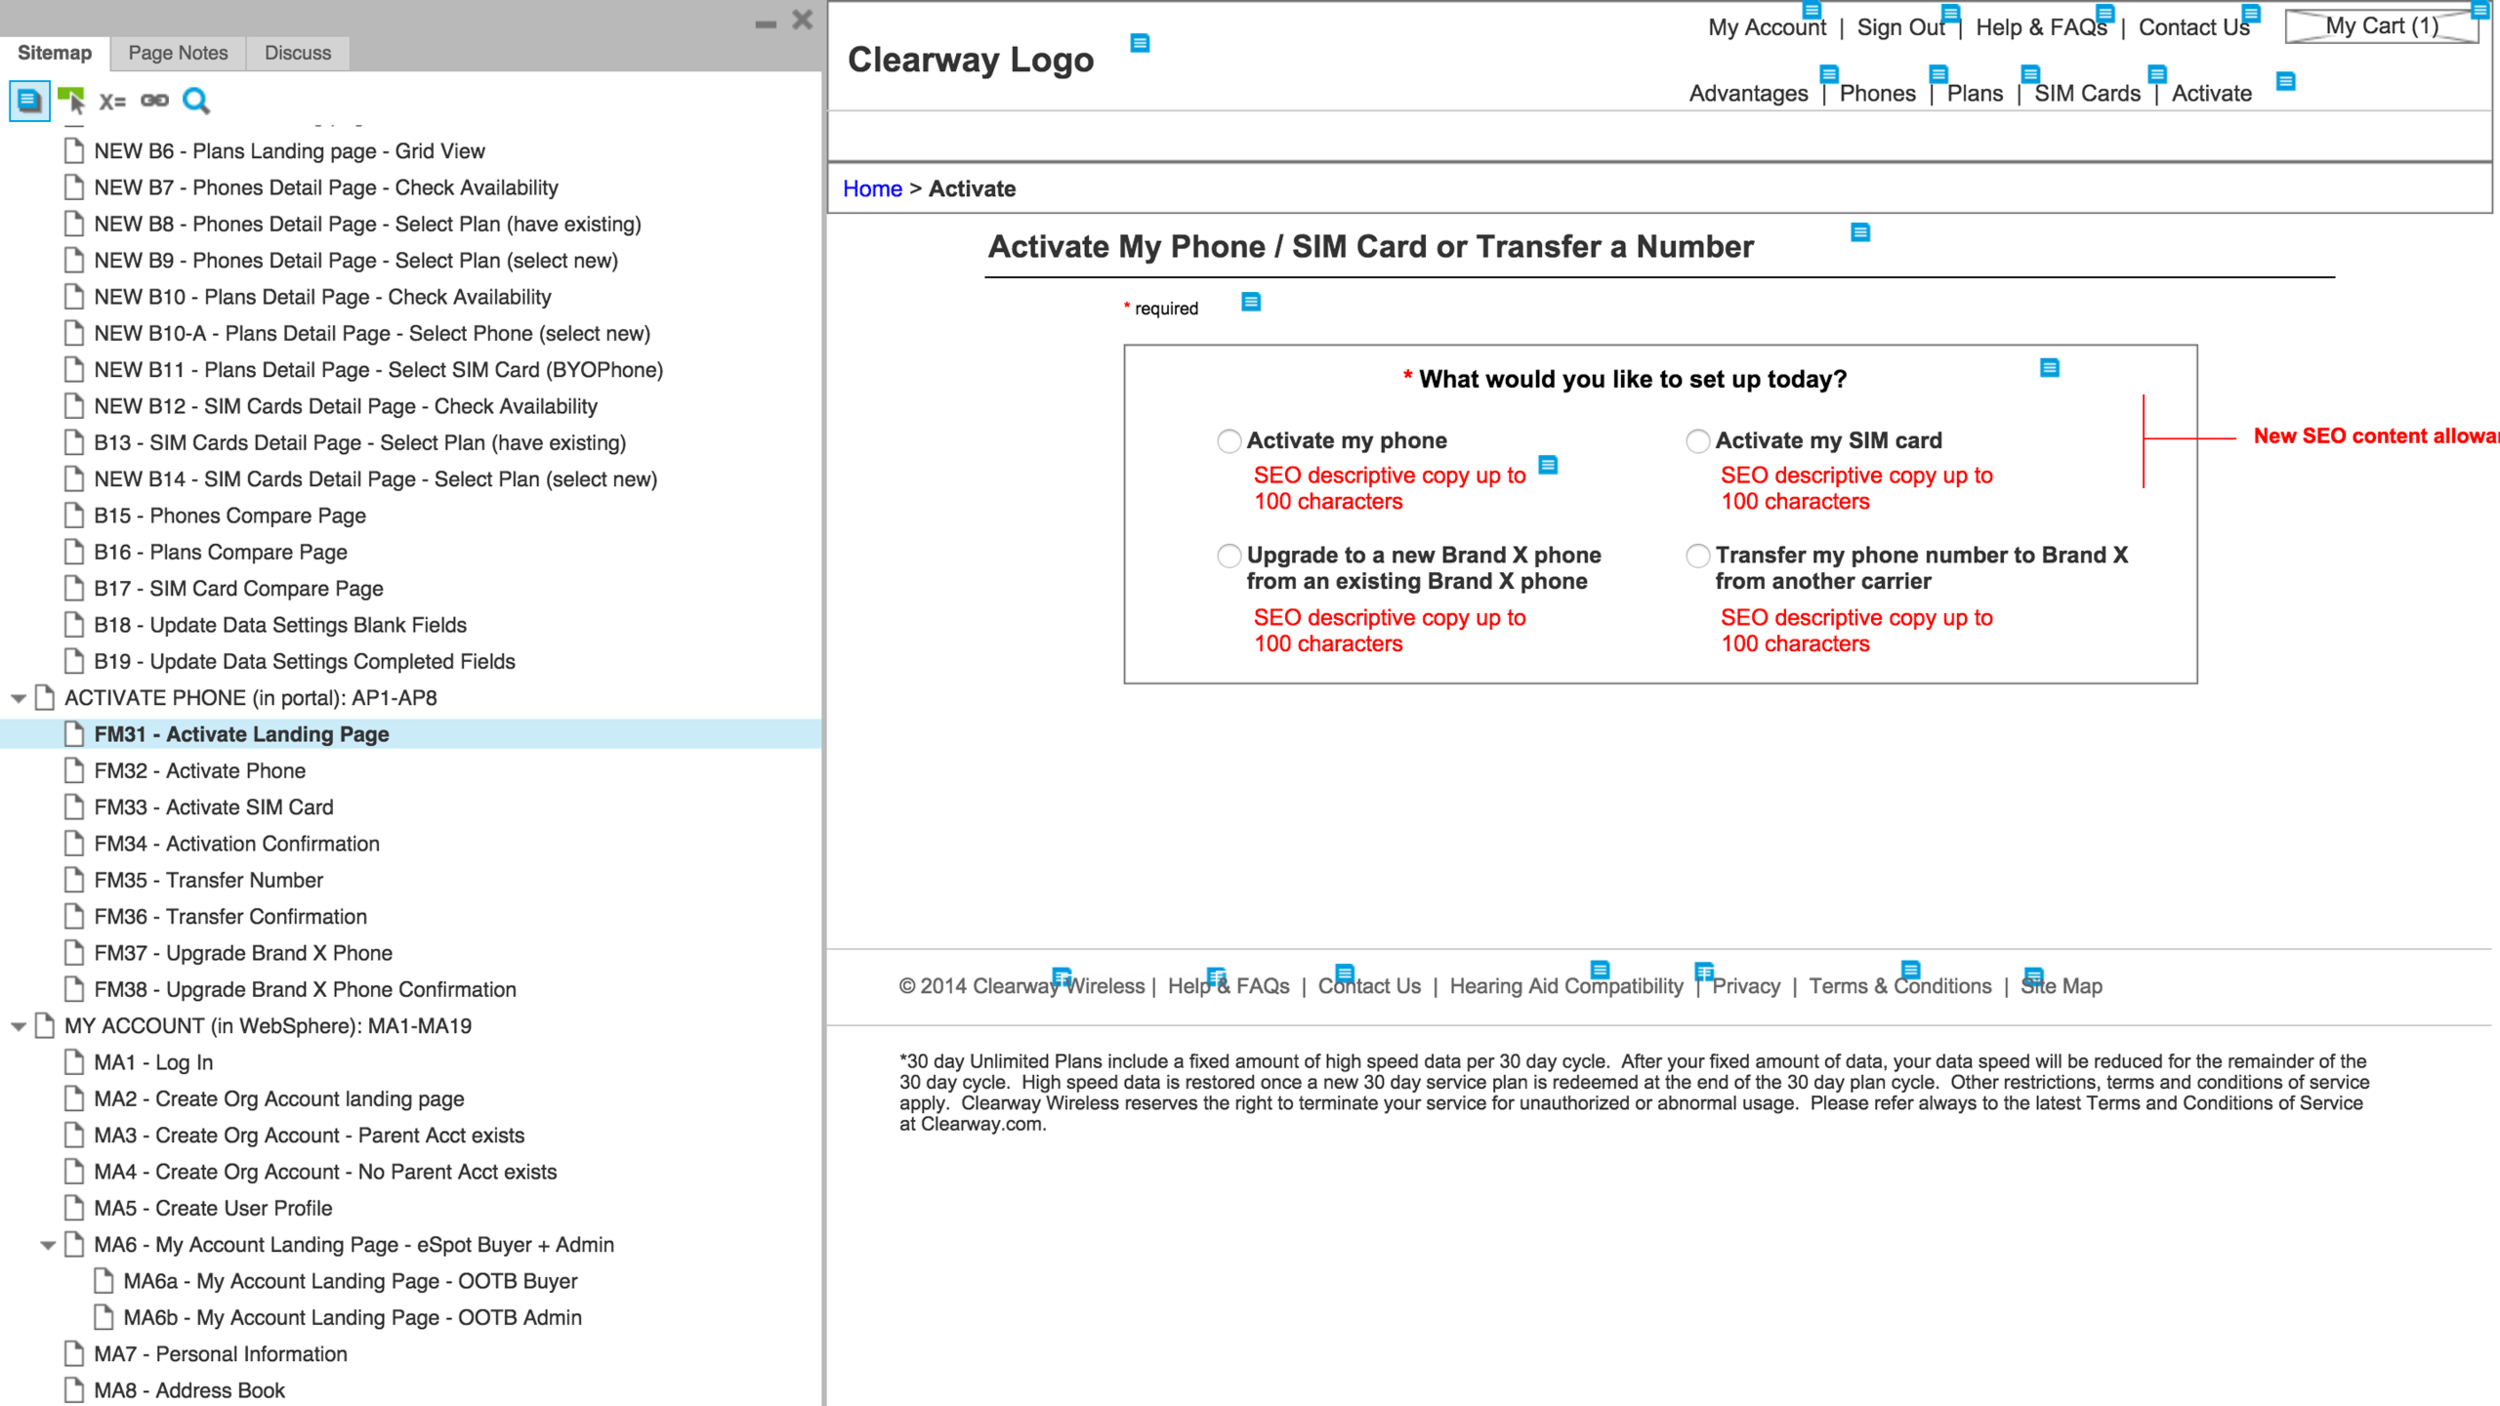This screenshot has width=2500, height=1406.
Task: Click Activate in main navigation
Action: [2211, 93]
